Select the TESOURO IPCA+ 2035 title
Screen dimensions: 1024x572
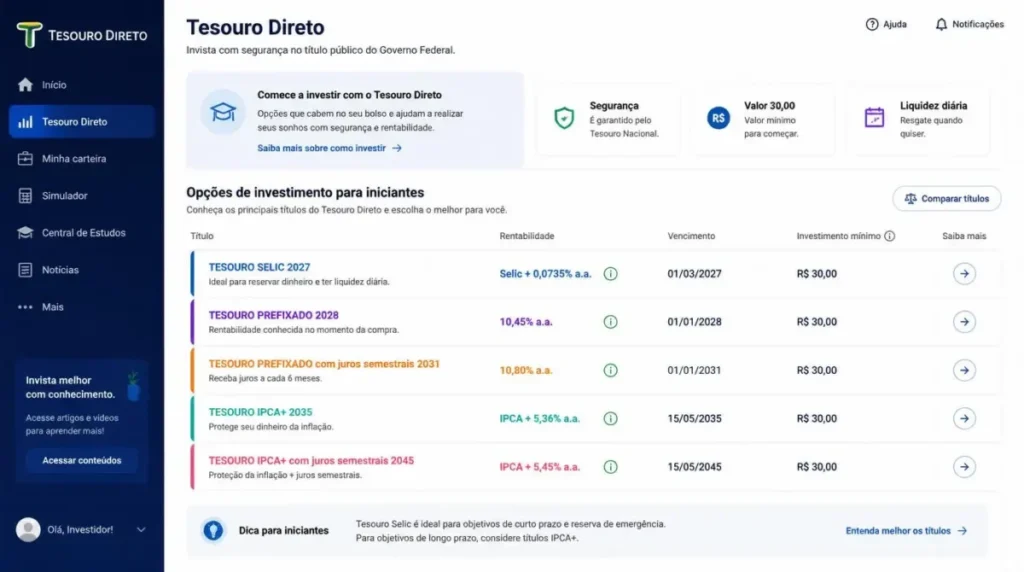pyautogui.click(x=261, y=412)
